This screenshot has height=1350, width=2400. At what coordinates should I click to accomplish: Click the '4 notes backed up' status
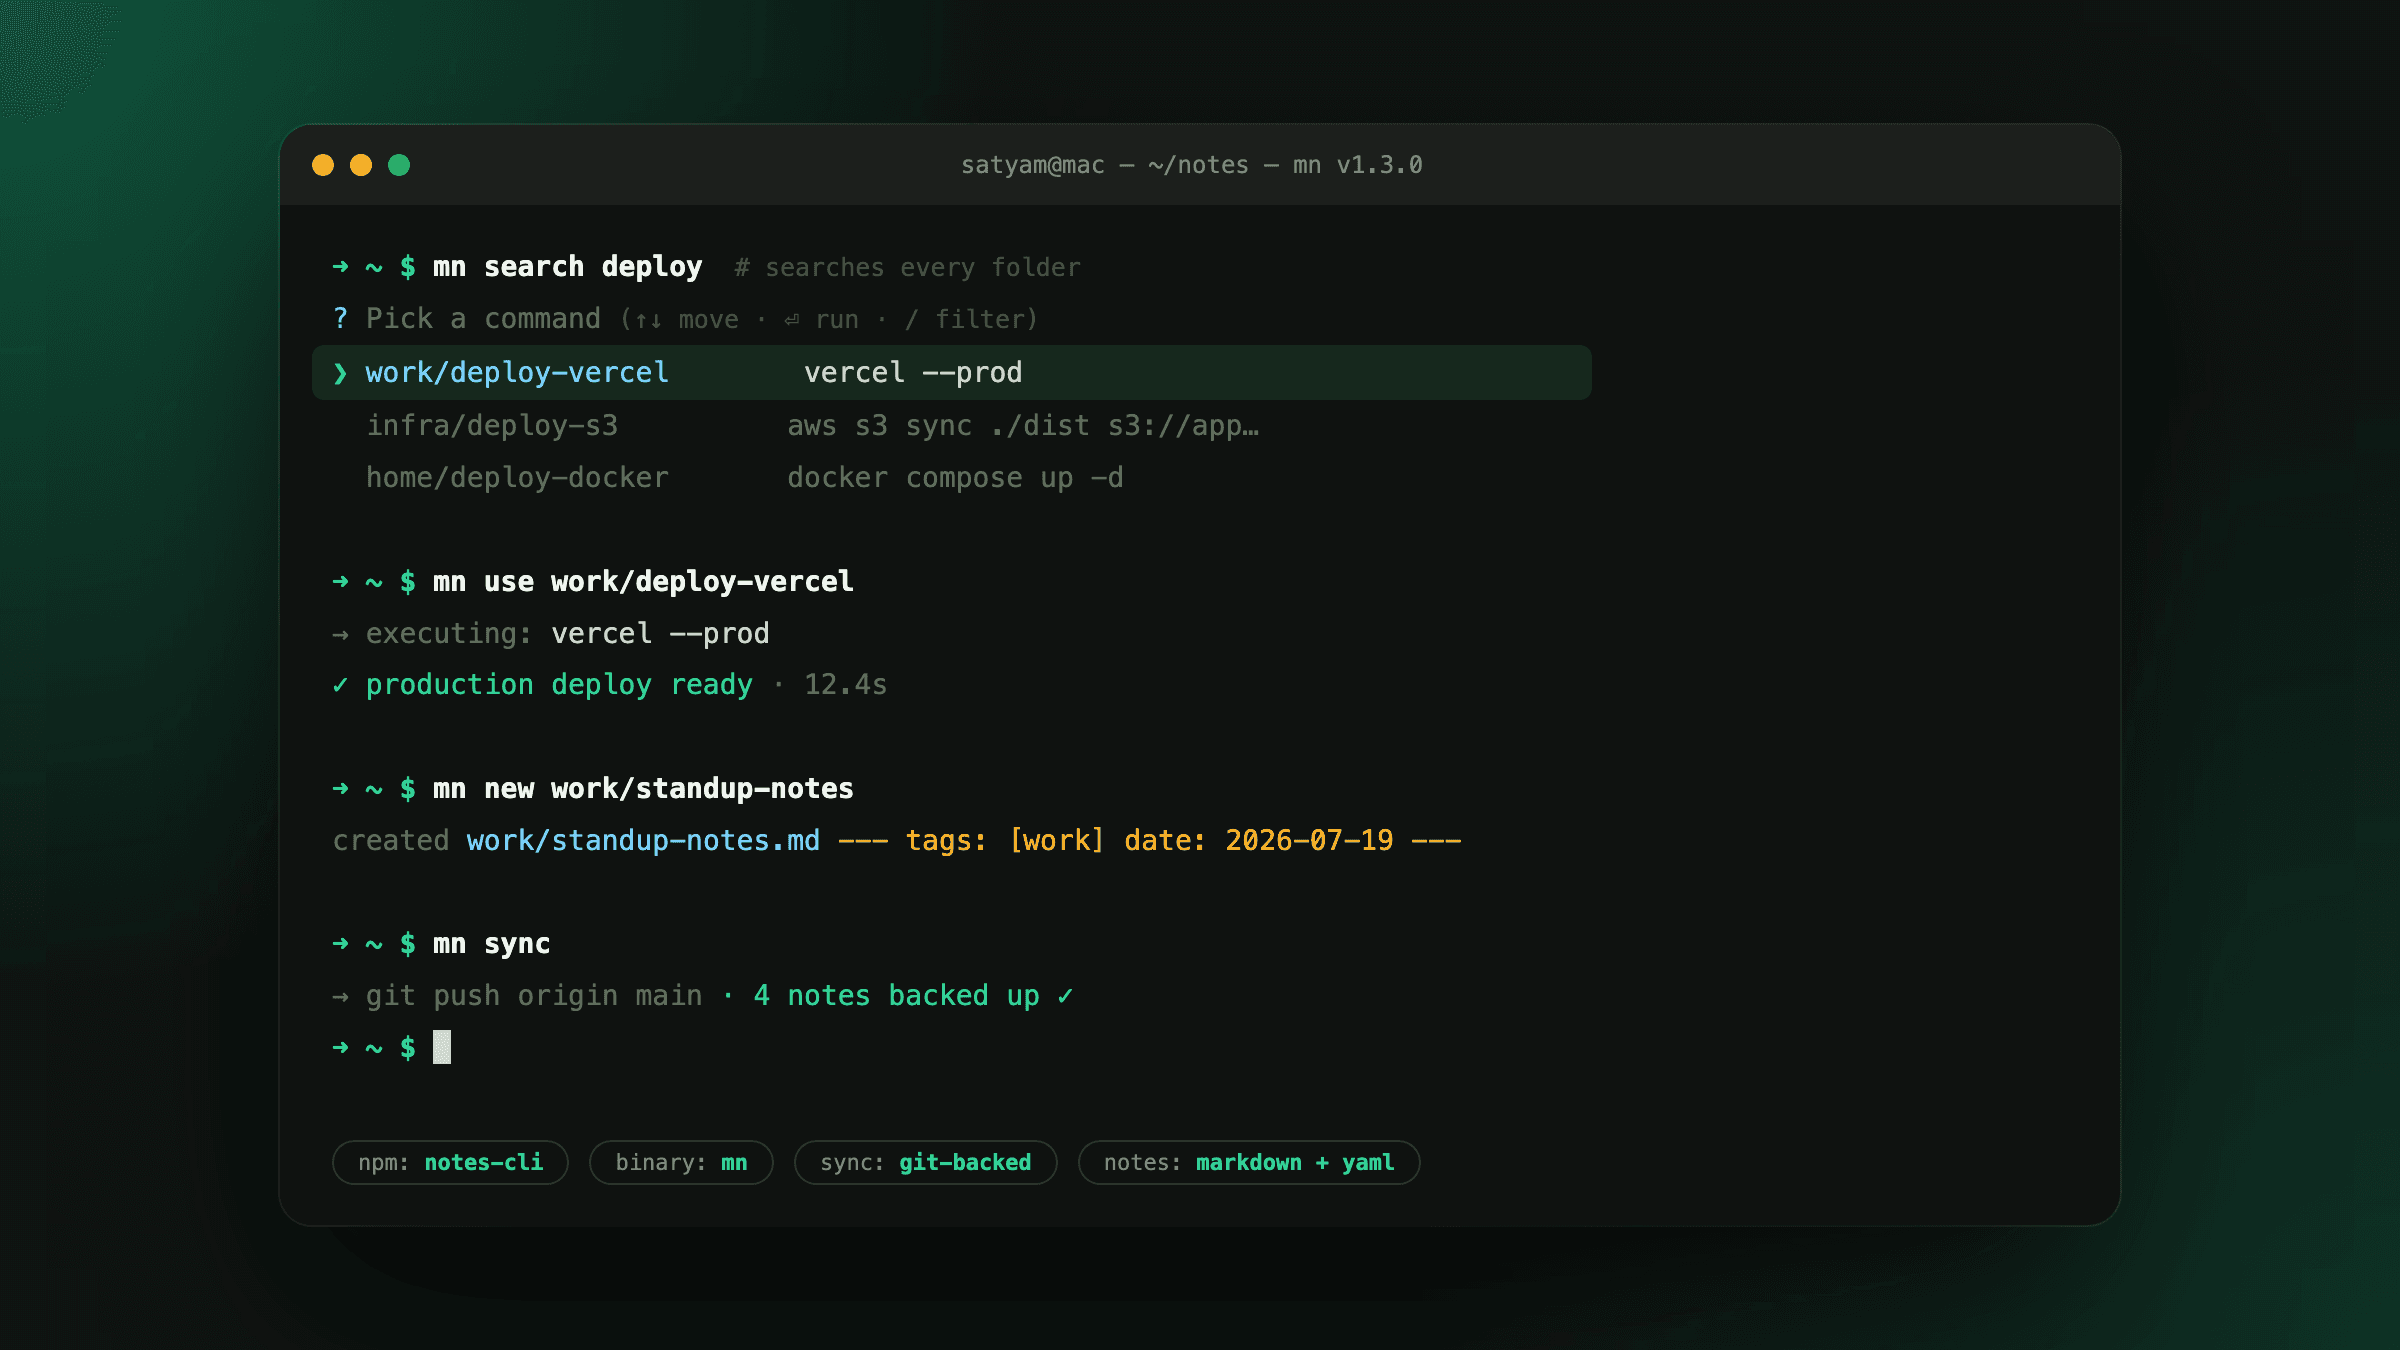click(x=896, y=996)
